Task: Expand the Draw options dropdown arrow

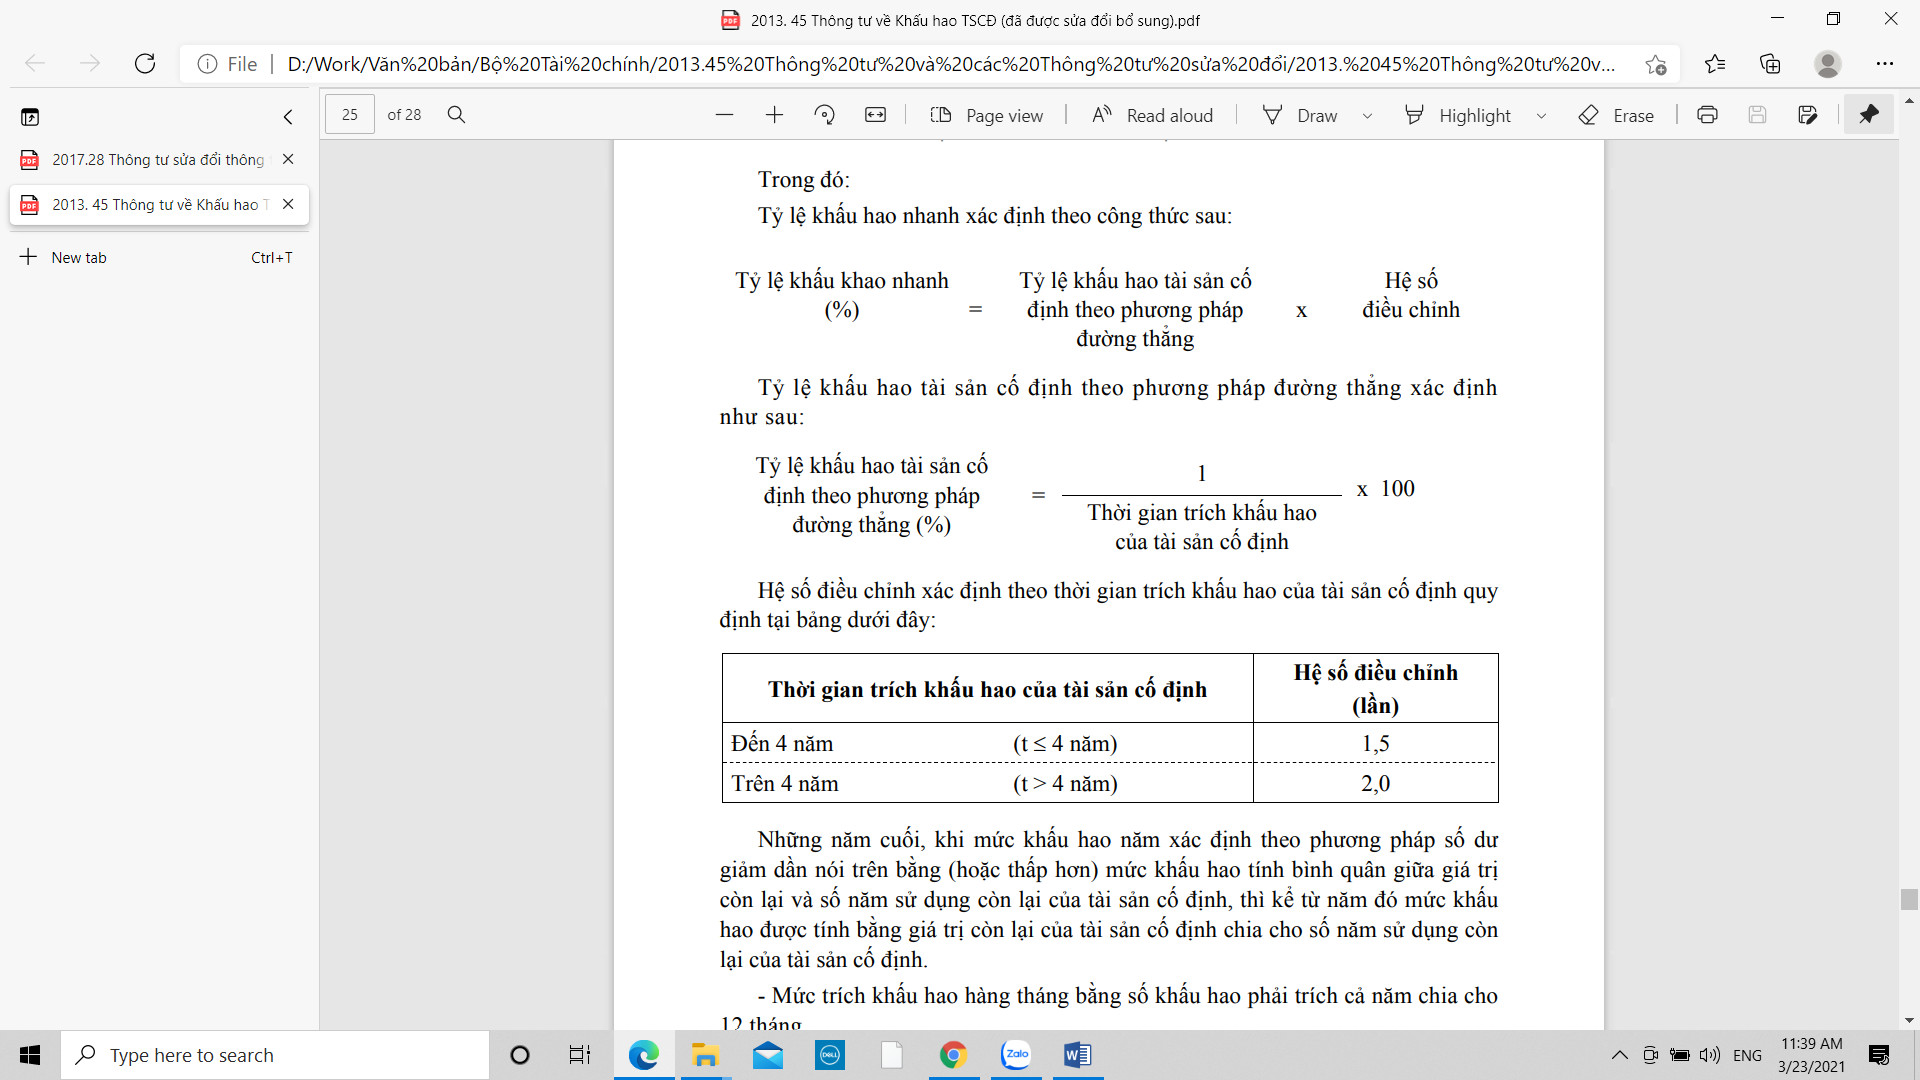Action: pos(1367,116)
